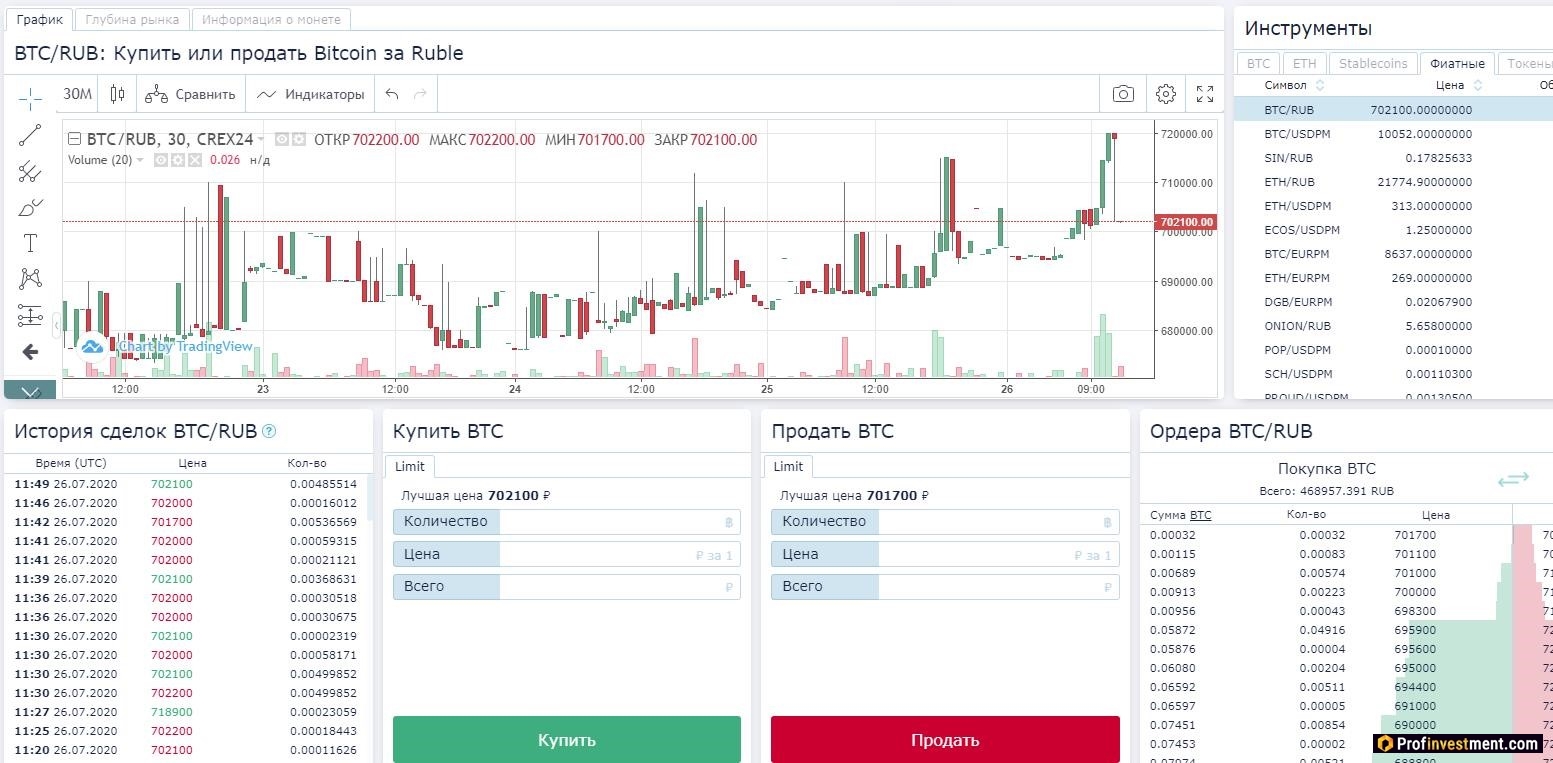The image size is (1553, 763).
Task: Click best sell price 701700
Action: [892, 495]
